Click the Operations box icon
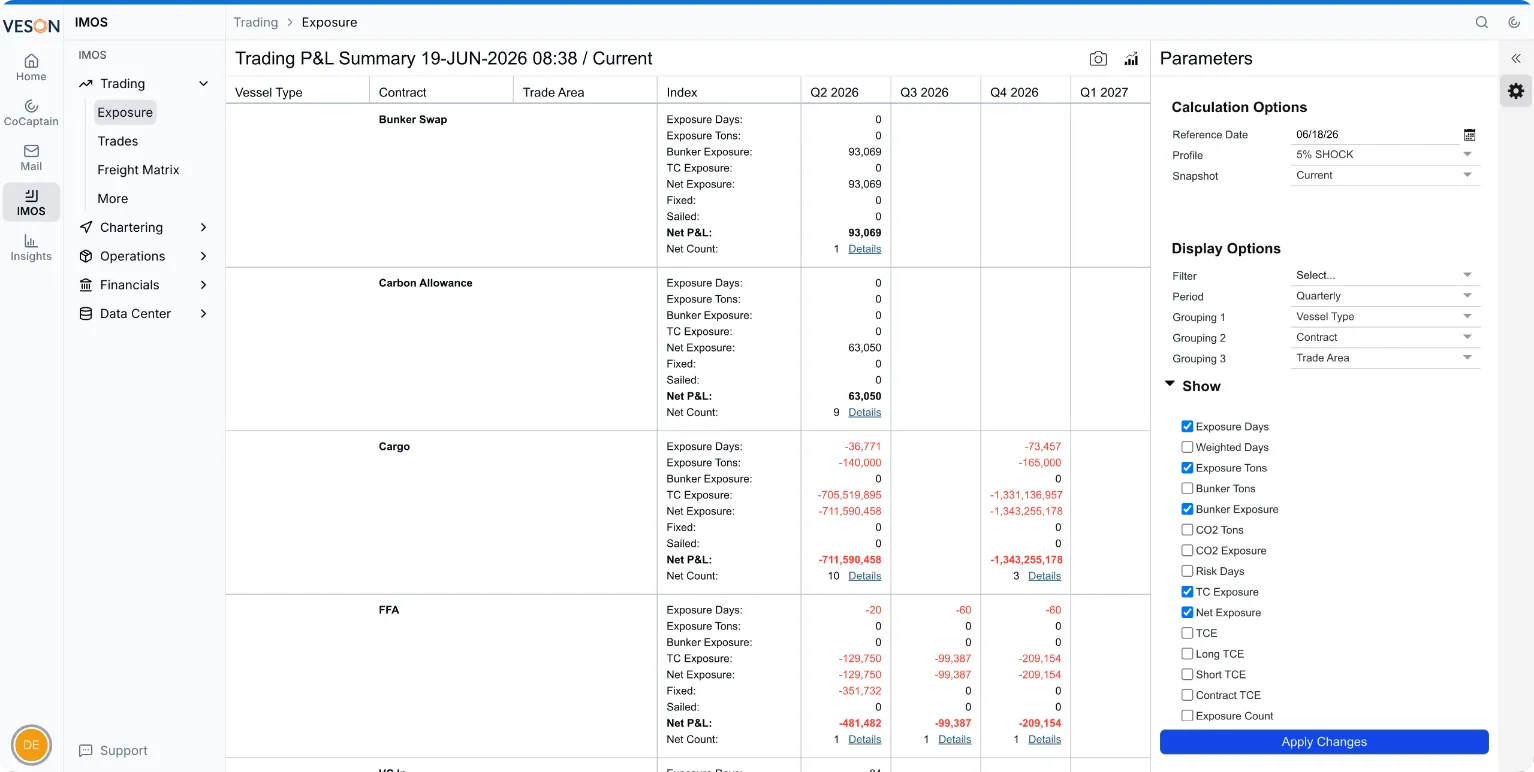 coord(86,256)
